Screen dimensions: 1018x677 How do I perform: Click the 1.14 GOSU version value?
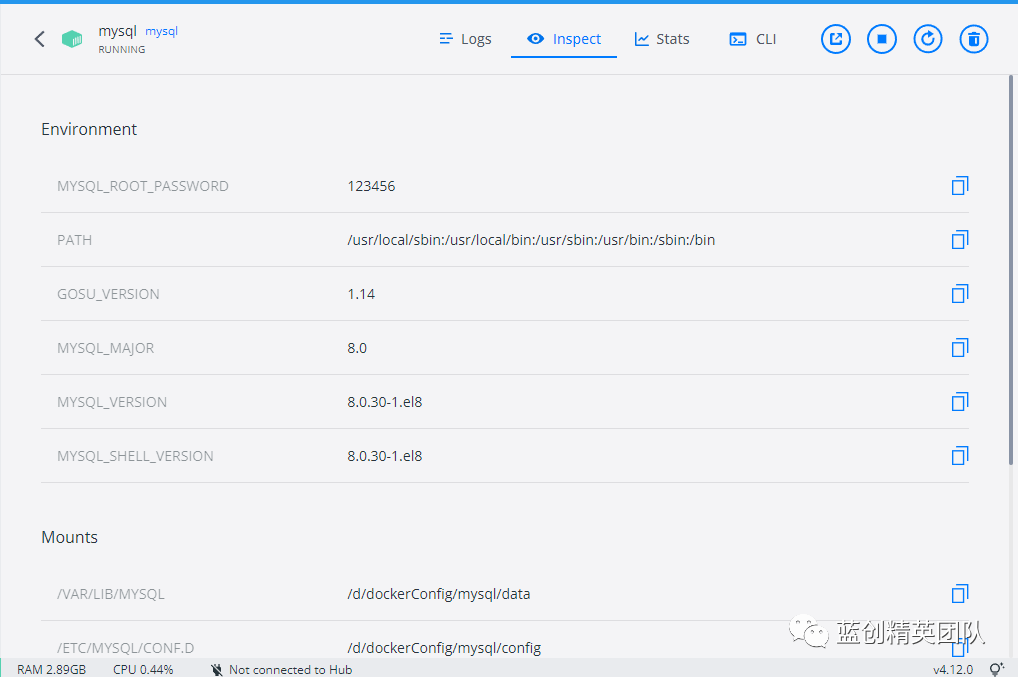(x=361, y=294)
